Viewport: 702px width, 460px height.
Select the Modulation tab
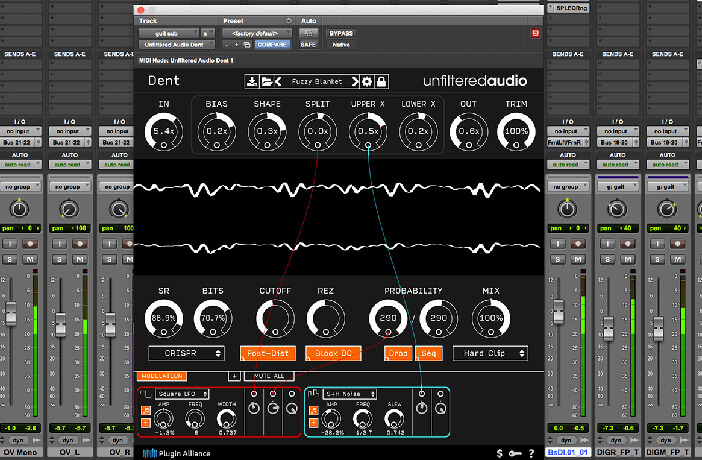click(161, 376)
